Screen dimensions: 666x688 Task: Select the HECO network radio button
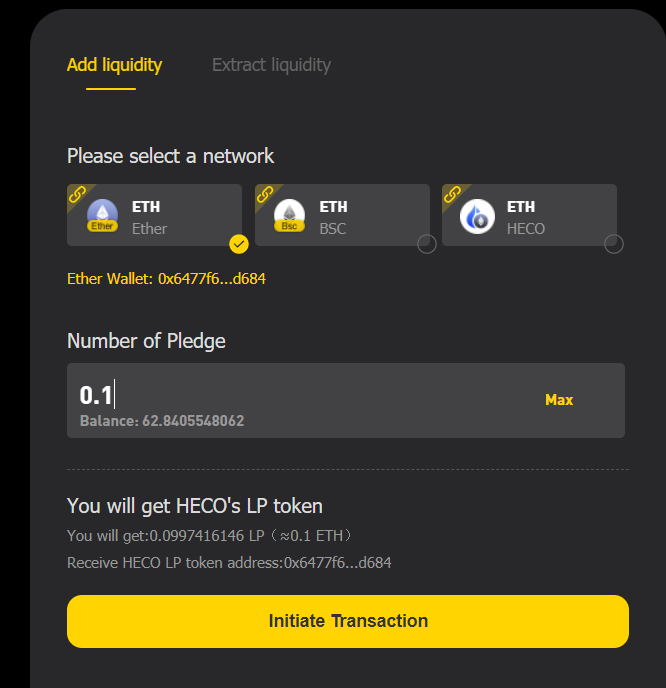pos(614,244)
